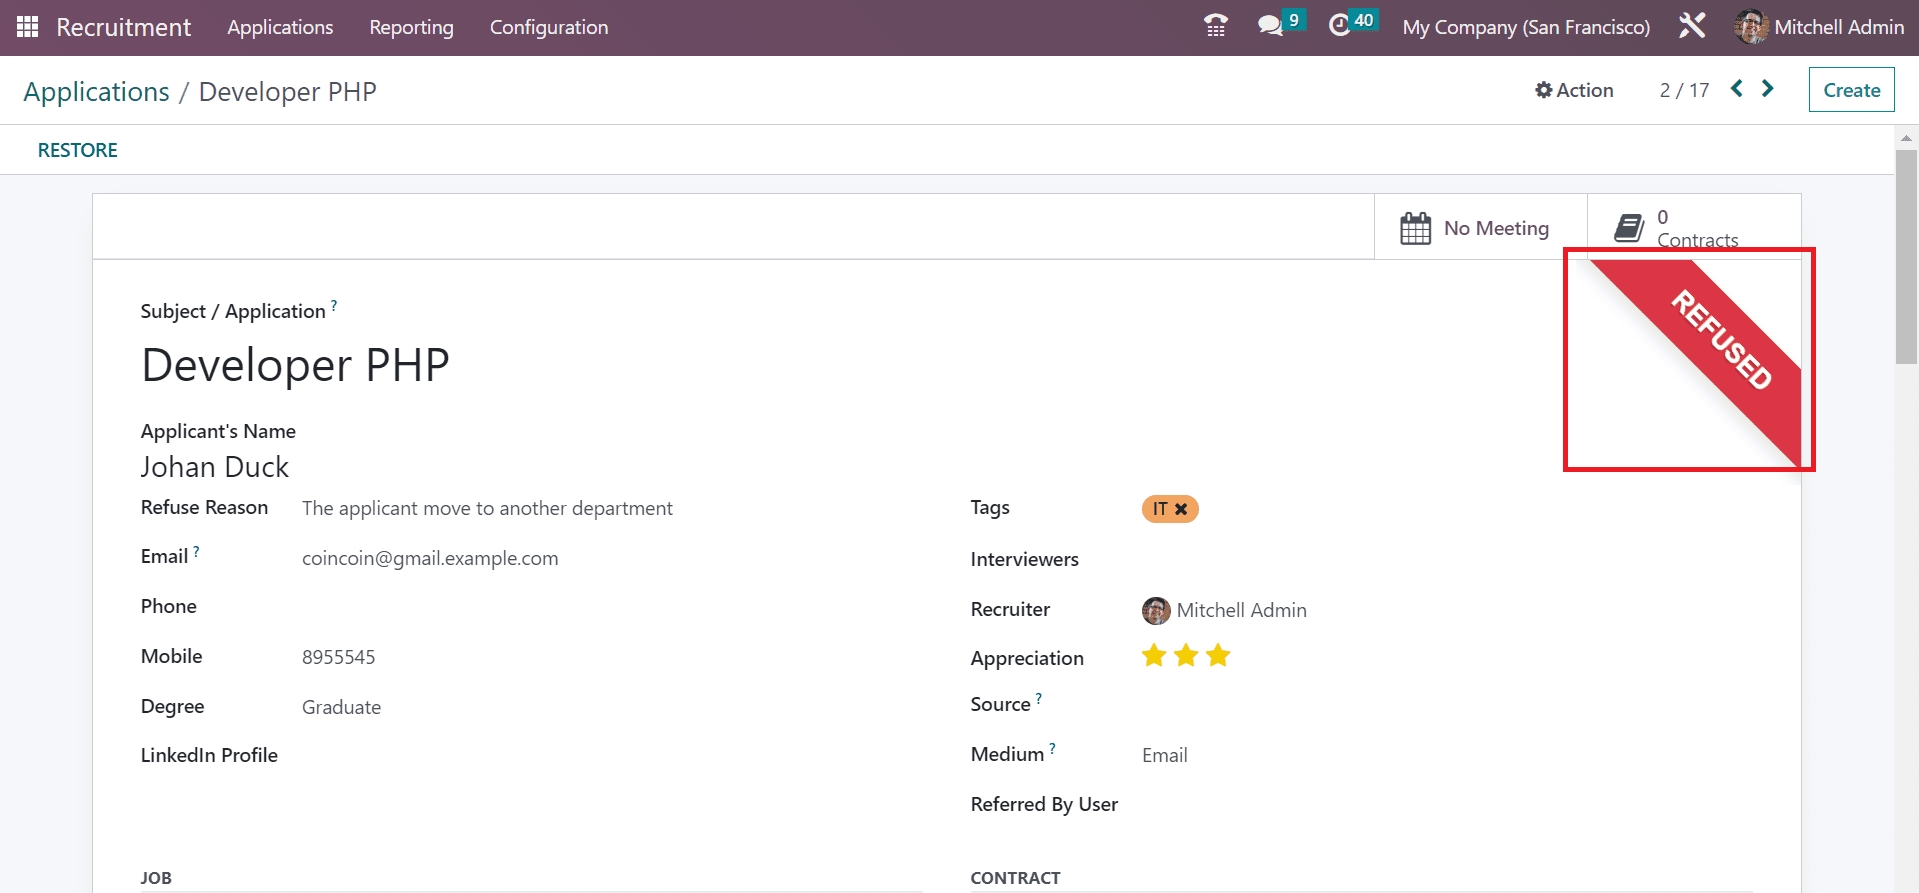Open Mitchell Admin user menu
The image size is (1919, 893).
pyautogui.click(x=1819, y=27)
